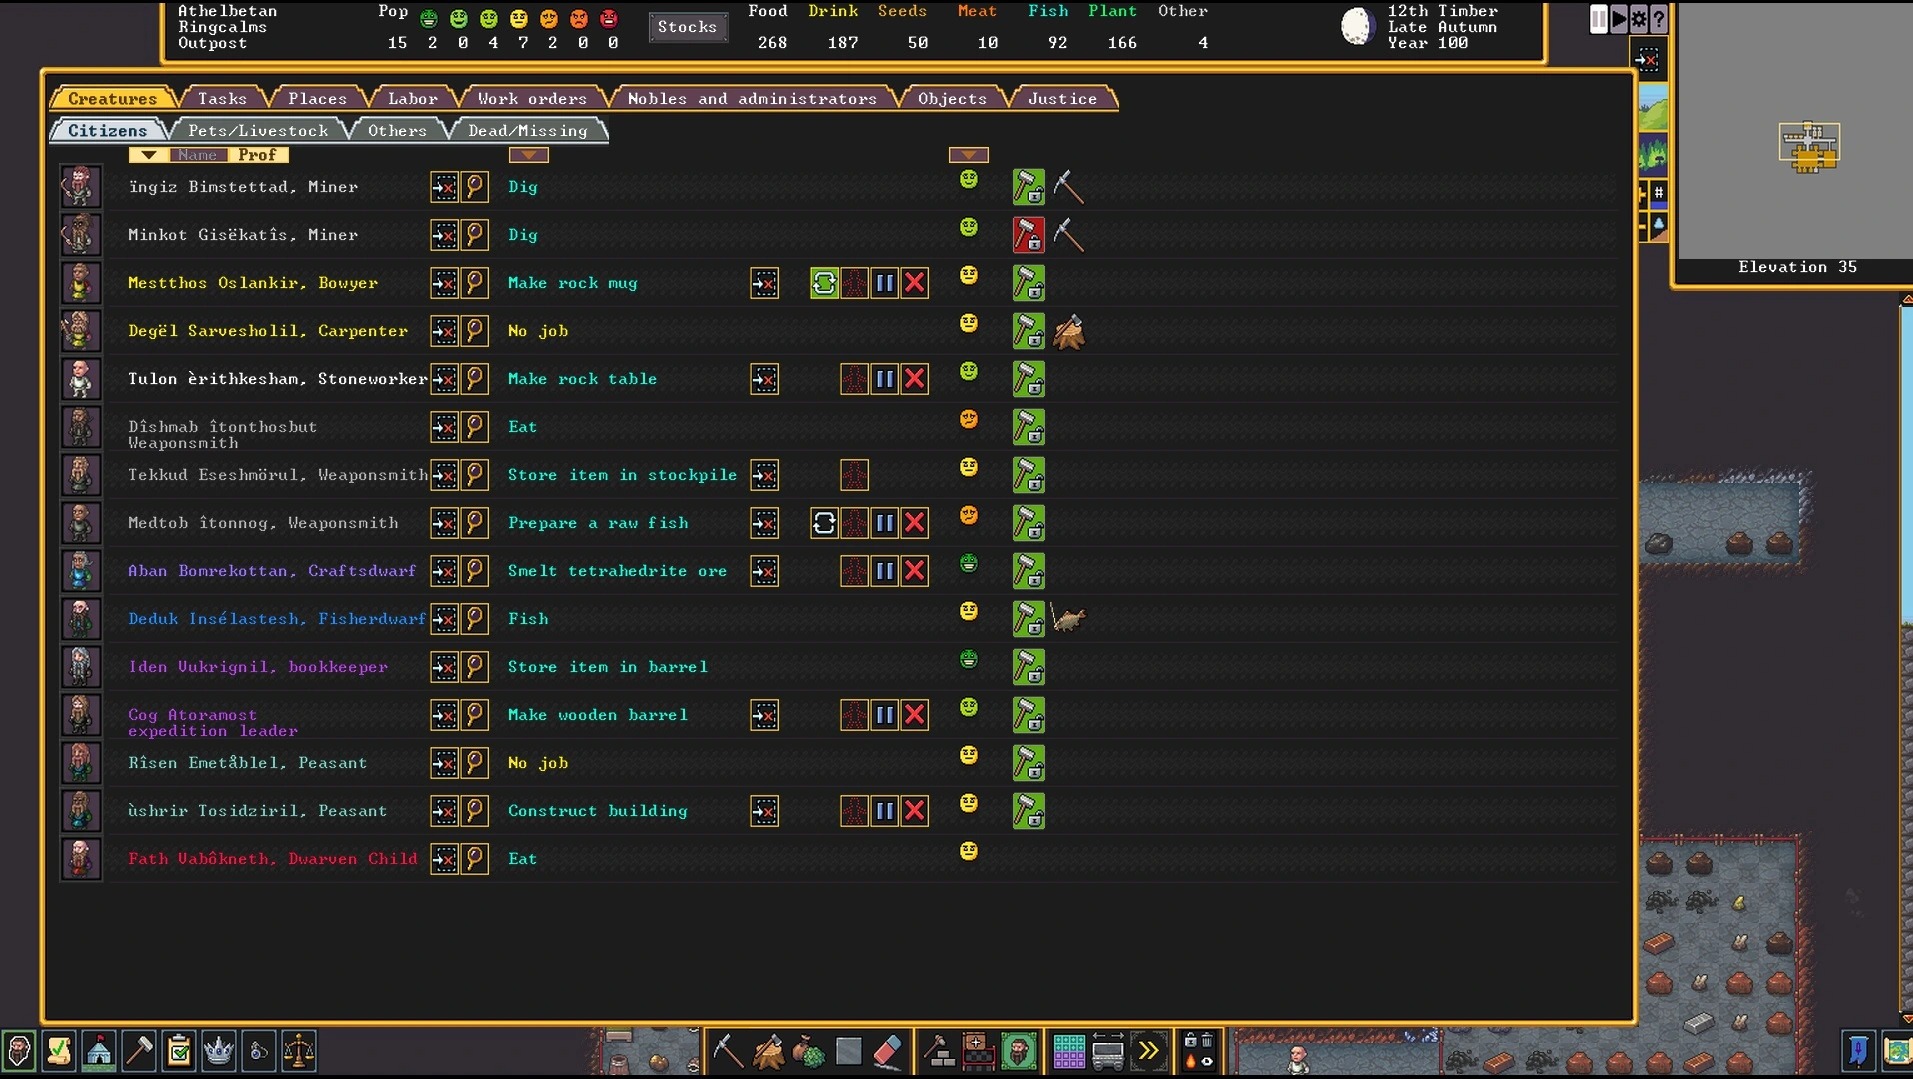Switch to the Pets/Livestock subtab
Viewport: 1913px width, 1079px height.
[258, 130]
